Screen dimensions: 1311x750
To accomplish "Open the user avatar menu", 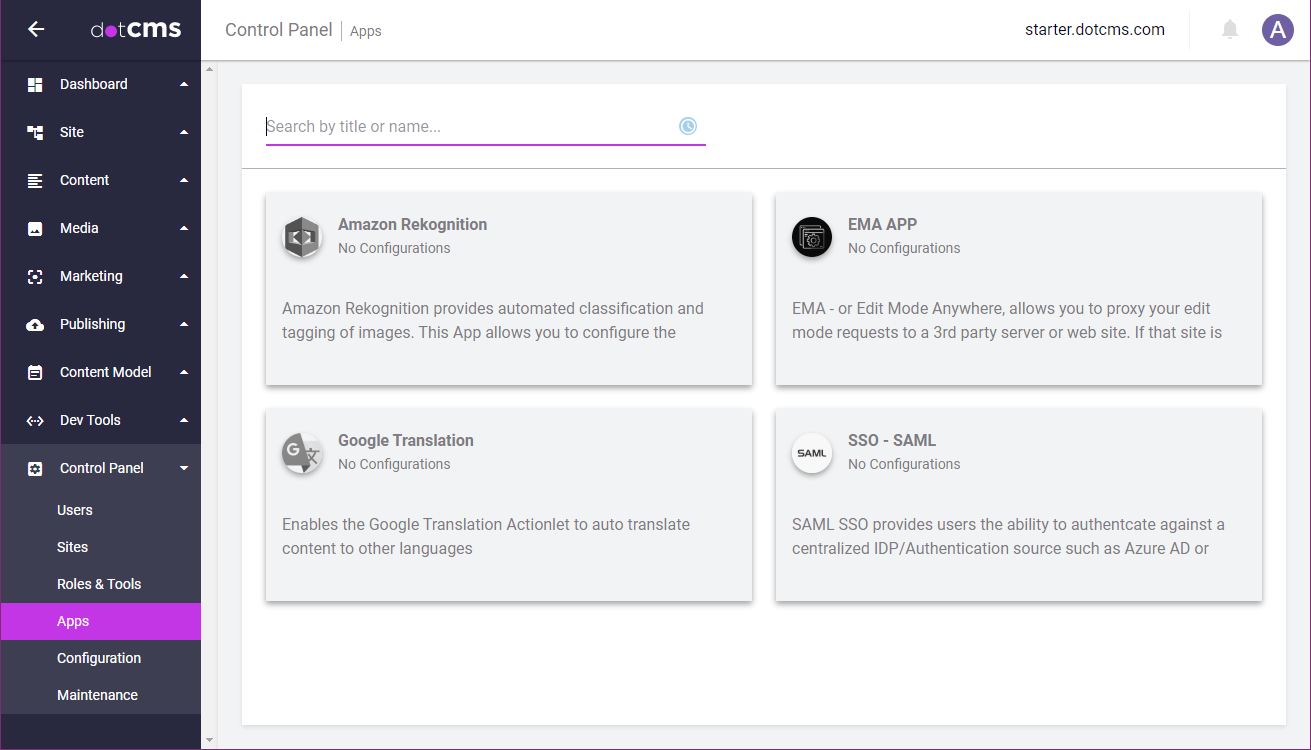I will 1277,30.
